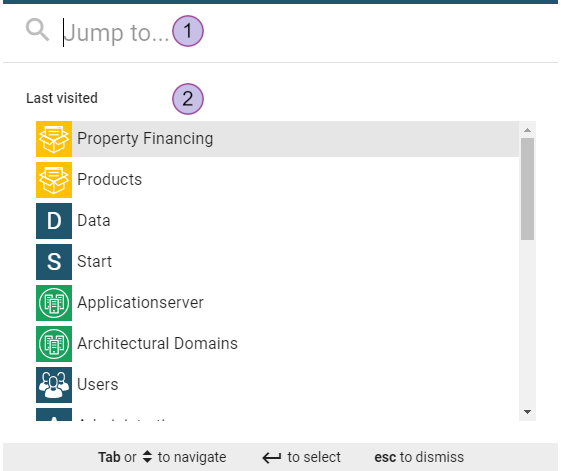Click the green Applicationserver server icon
561x471 pixels.
(x=54, y=303)
